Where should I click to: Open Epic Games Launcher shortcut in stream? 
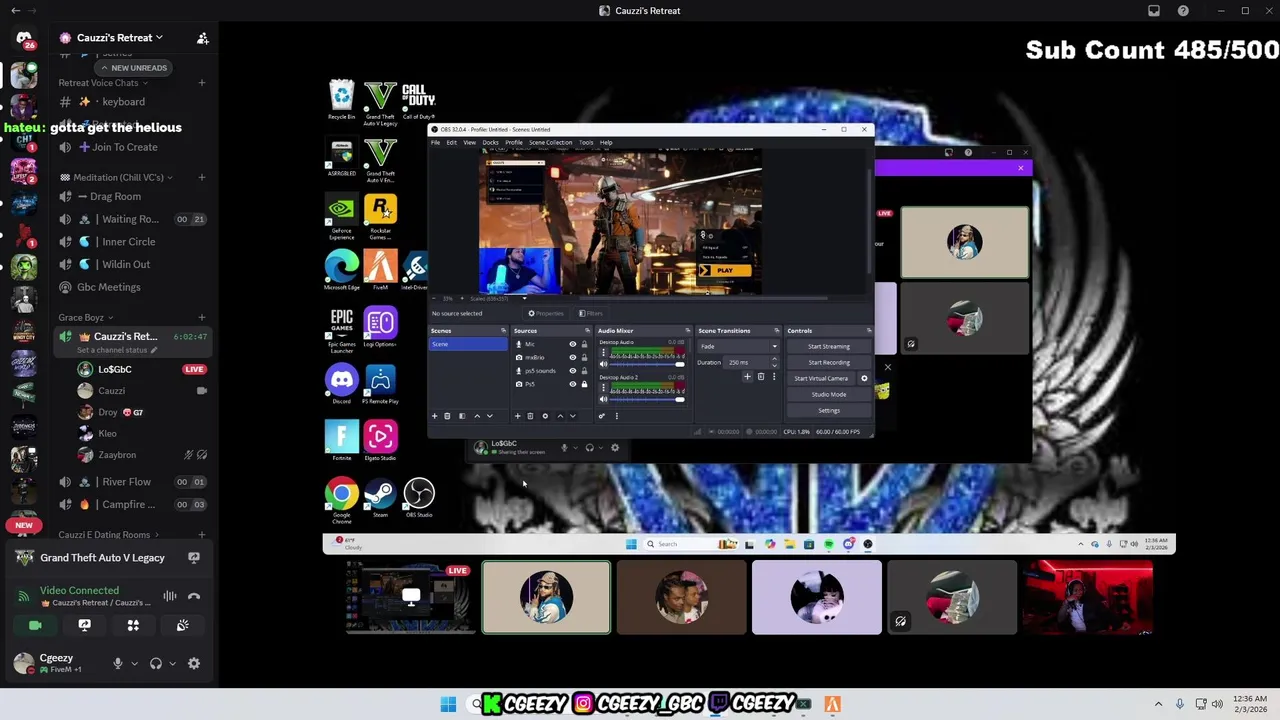pyautogui.click(x=341, y=331)
